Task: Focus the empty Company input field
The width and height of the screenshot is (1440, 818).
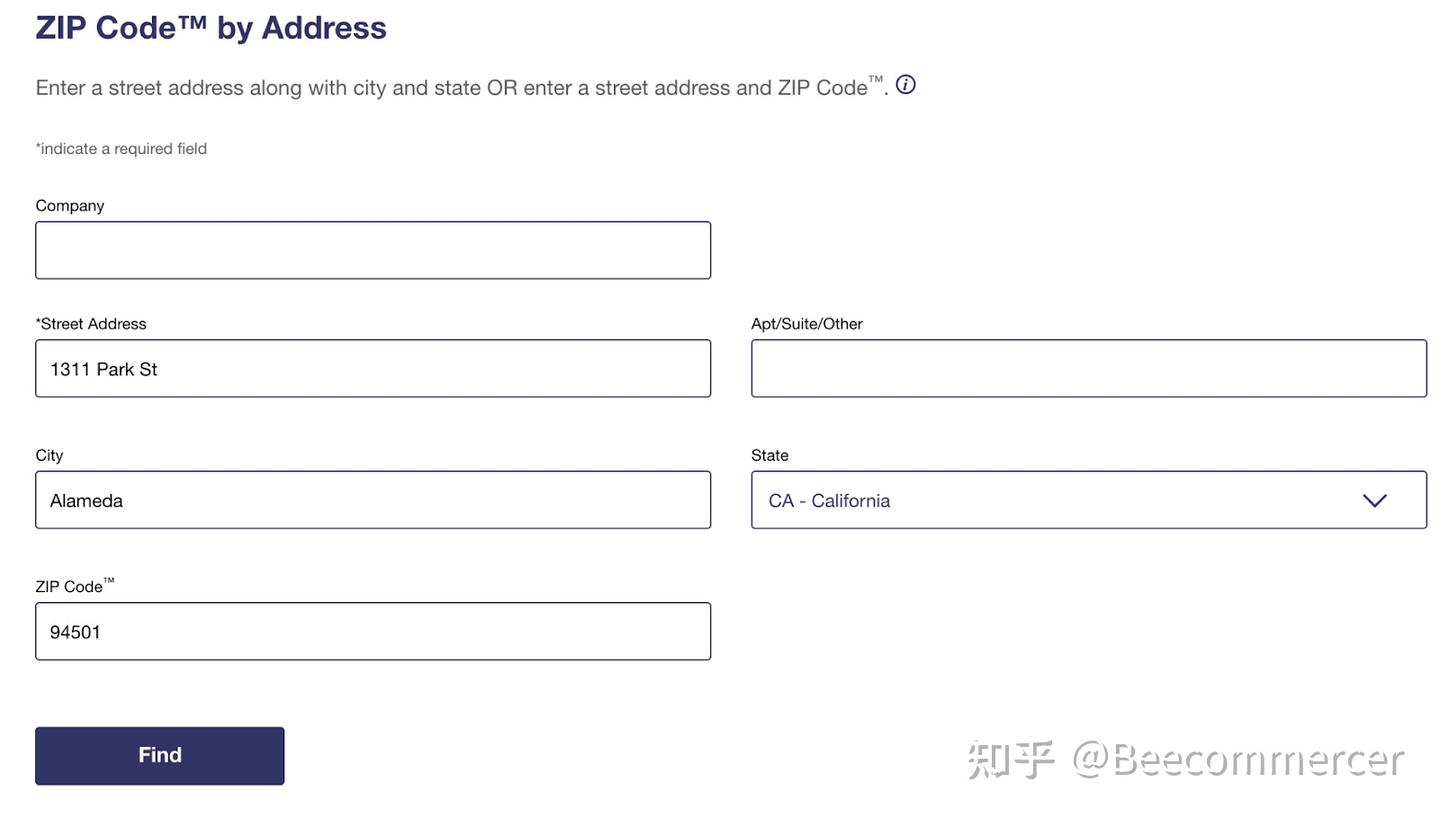Action: click(x=373, y=250)
